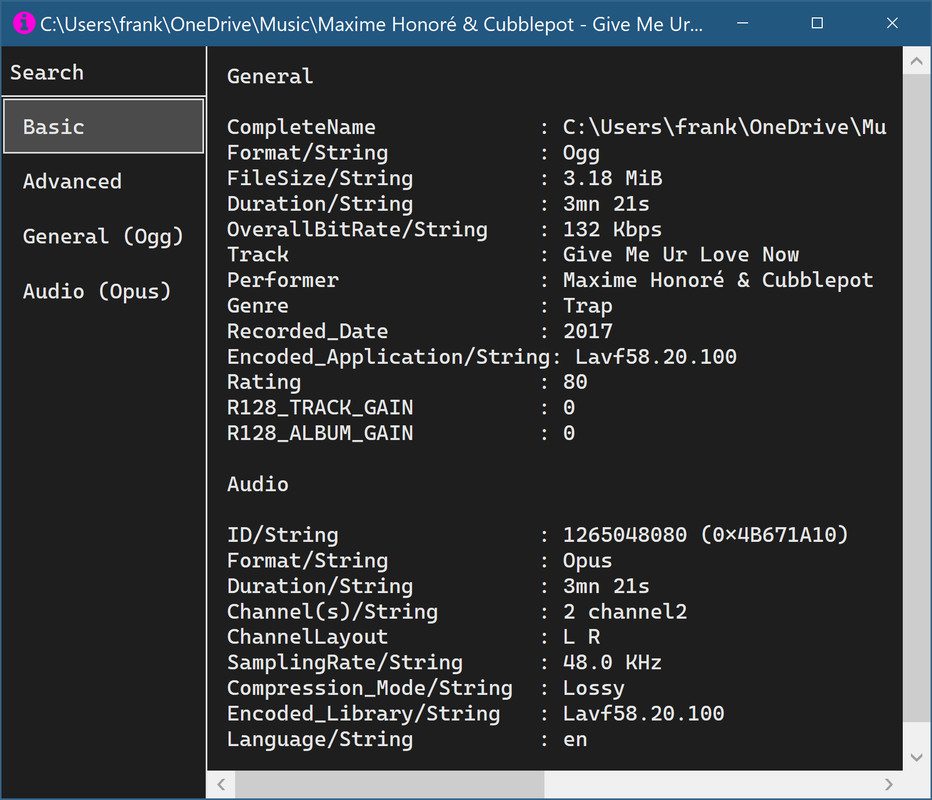Click the vertical scrollbar up arrow

coord(917,61)
